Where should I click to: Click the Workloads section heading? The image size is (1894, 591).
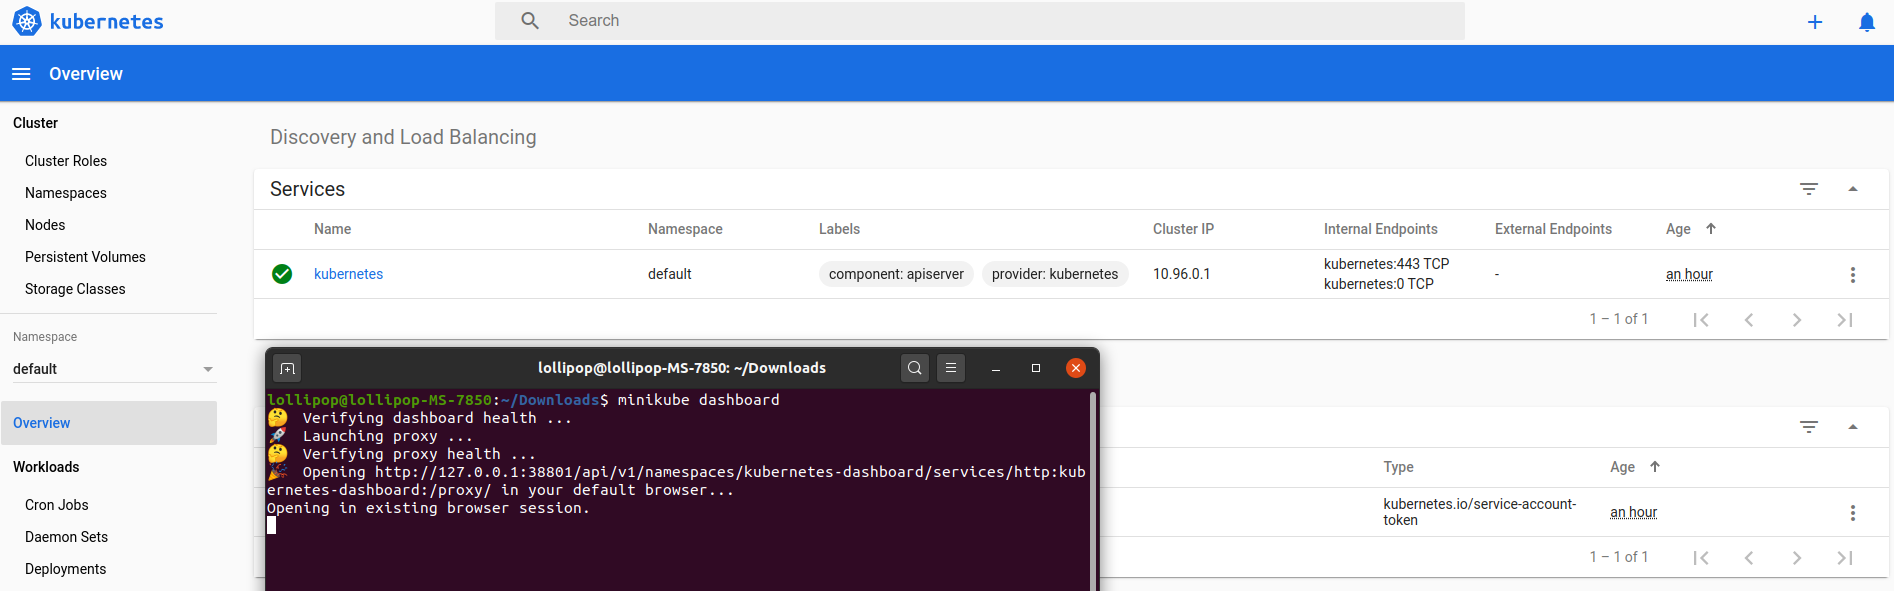(46, 467)
